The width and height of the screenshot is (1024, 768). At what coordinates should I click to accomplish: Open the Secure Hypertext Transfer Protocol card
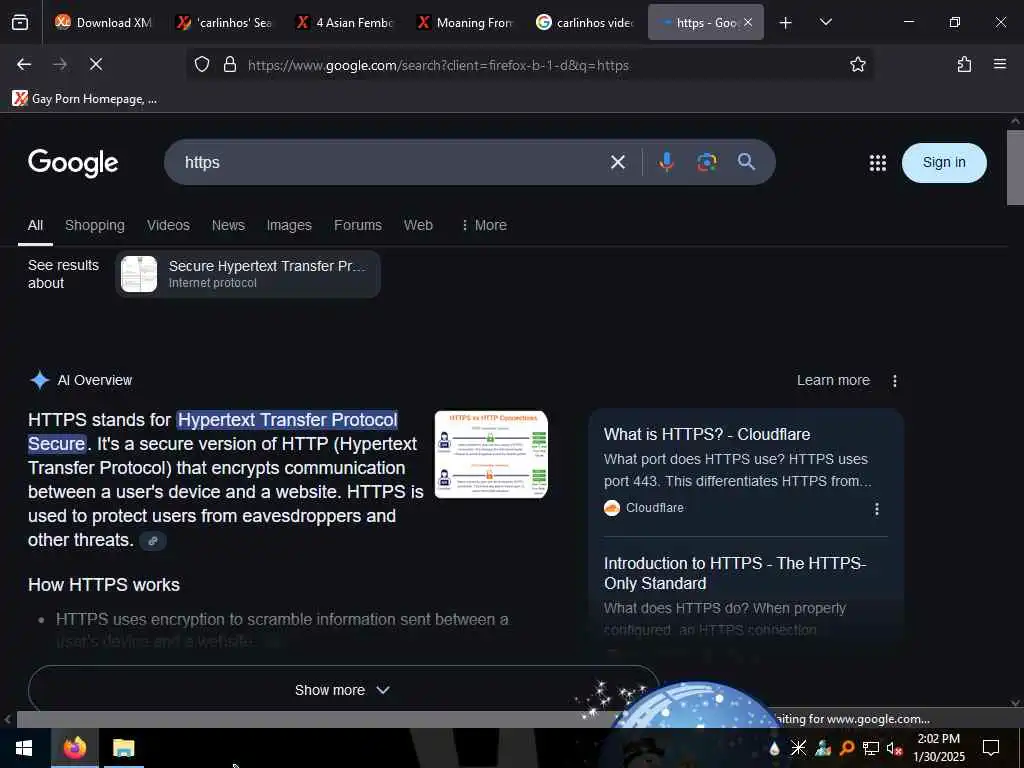[x=248, y=274]
